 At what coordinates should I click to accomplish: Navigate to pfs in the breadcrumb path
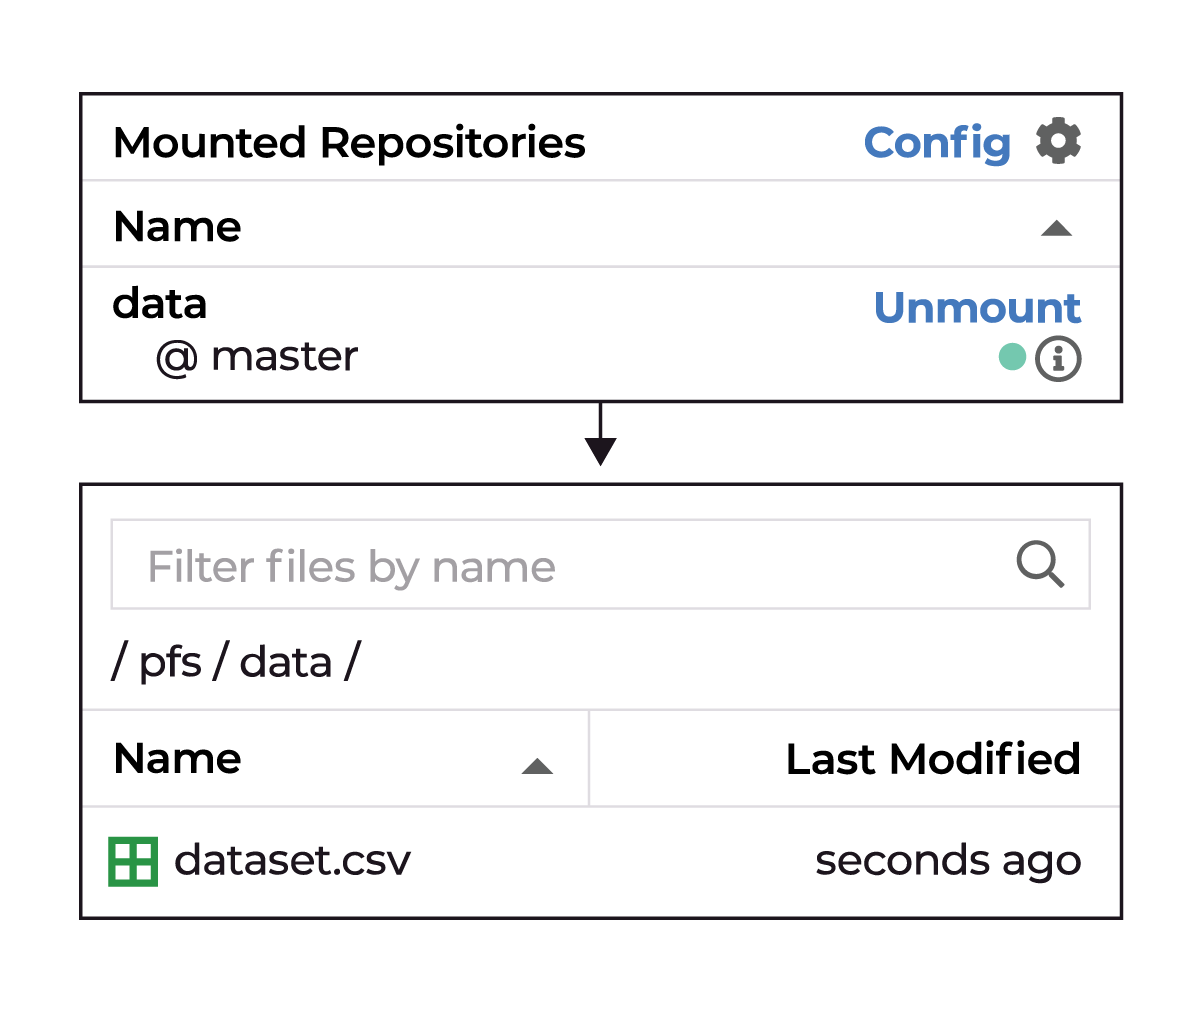[170, 663]
